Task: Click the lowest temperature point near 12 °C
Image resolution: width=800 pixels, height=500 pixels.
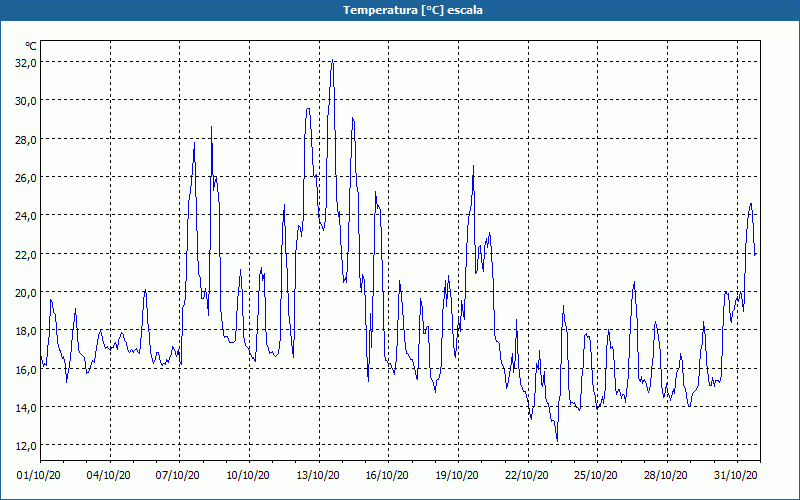Action: [557, 441]
